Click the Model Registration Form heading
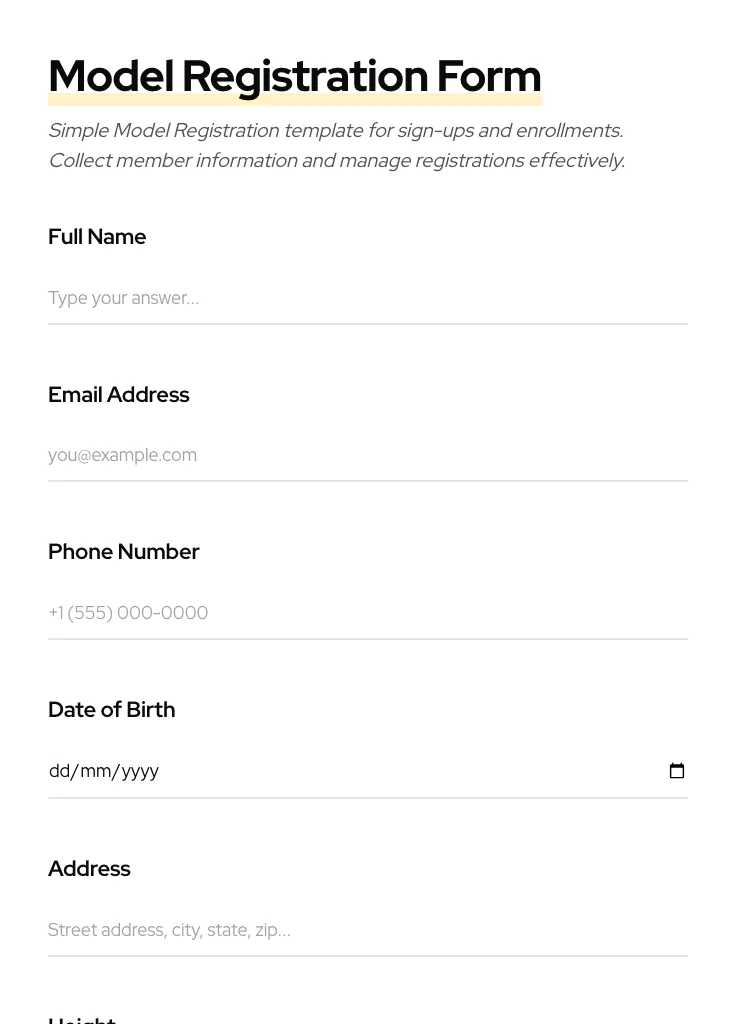Screen dimensions: 736x1024 click(294, 76)
